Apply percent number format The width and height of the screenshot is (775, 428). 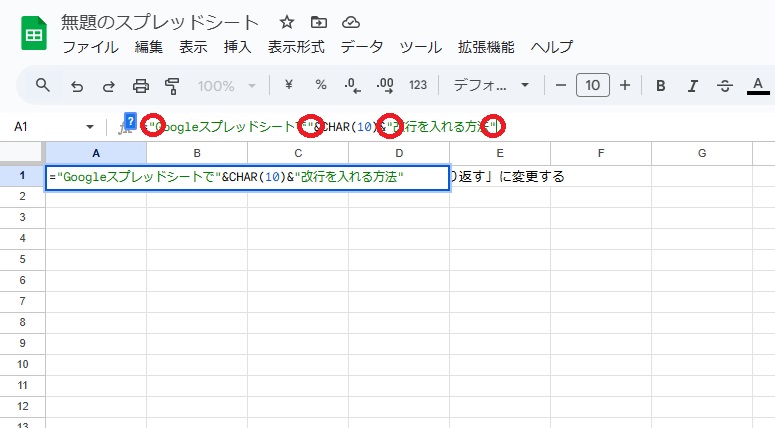coord(321,85)
